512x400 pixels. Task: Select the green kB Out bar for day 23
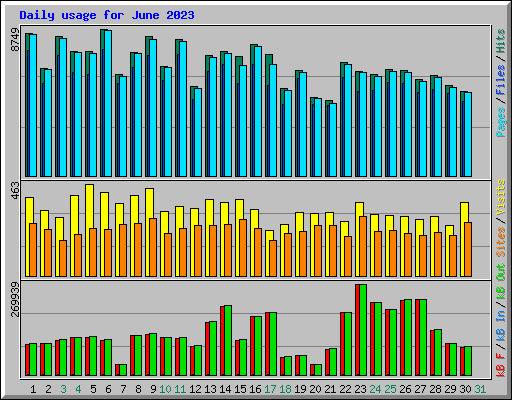(363, 330)
